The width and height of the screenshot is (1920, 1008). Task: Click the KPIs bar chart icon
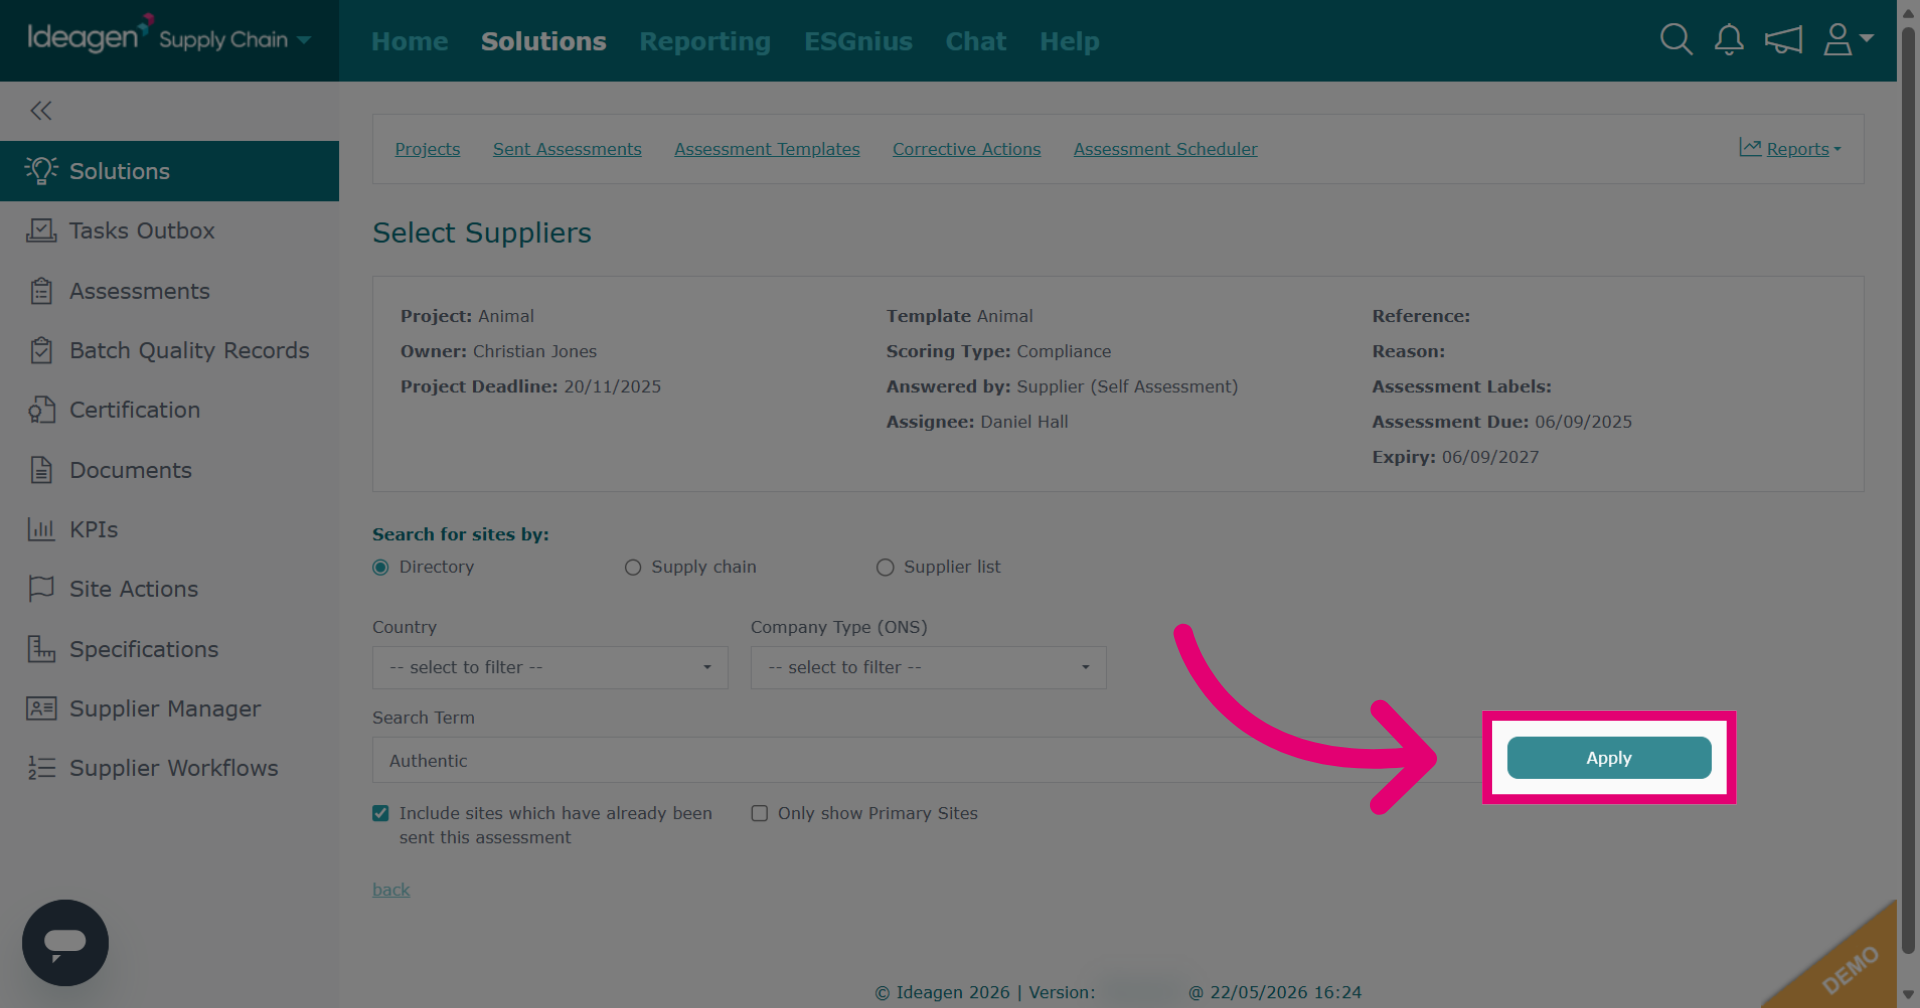pos(41,530)
